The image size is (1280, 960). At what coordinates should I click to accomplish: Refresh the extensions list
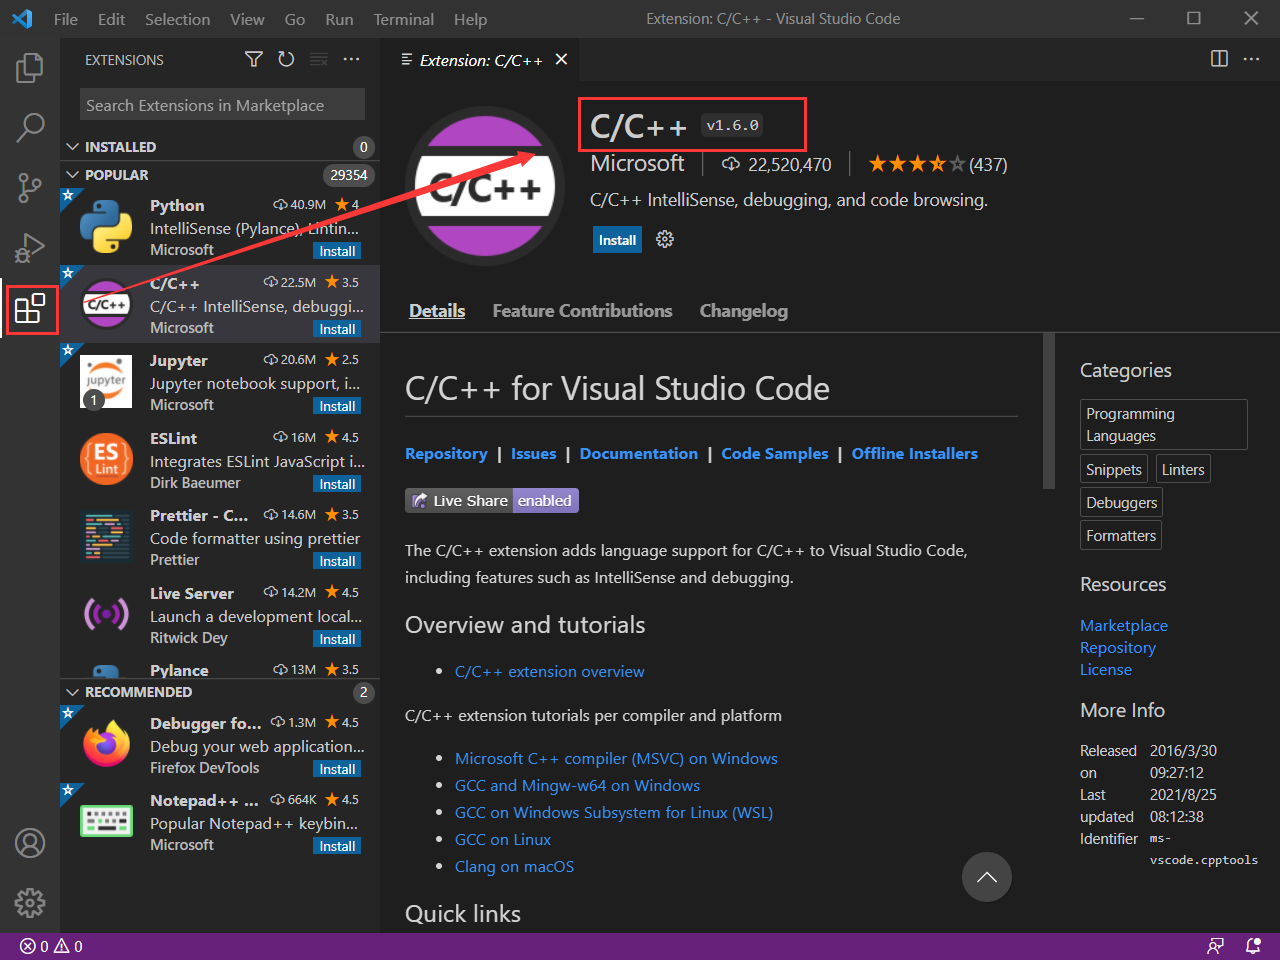coord(286,59)
